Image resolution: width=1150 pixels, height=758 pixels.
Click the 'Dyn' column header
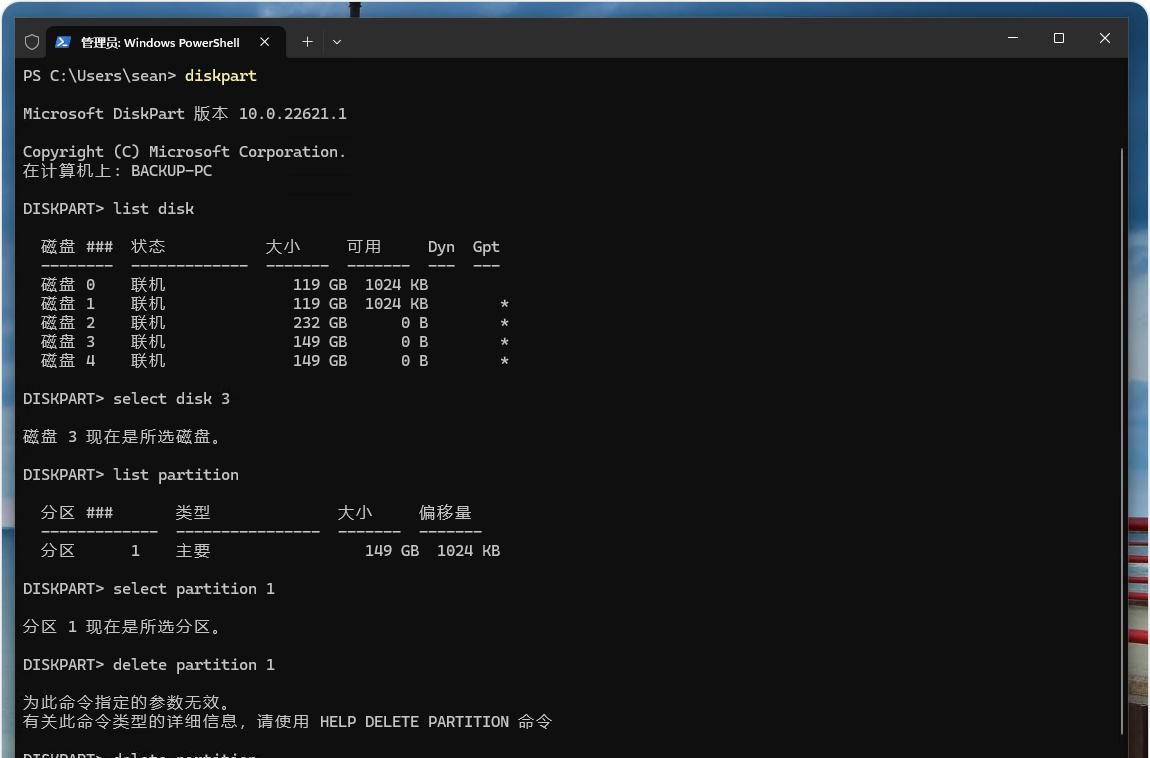(441, 247)
